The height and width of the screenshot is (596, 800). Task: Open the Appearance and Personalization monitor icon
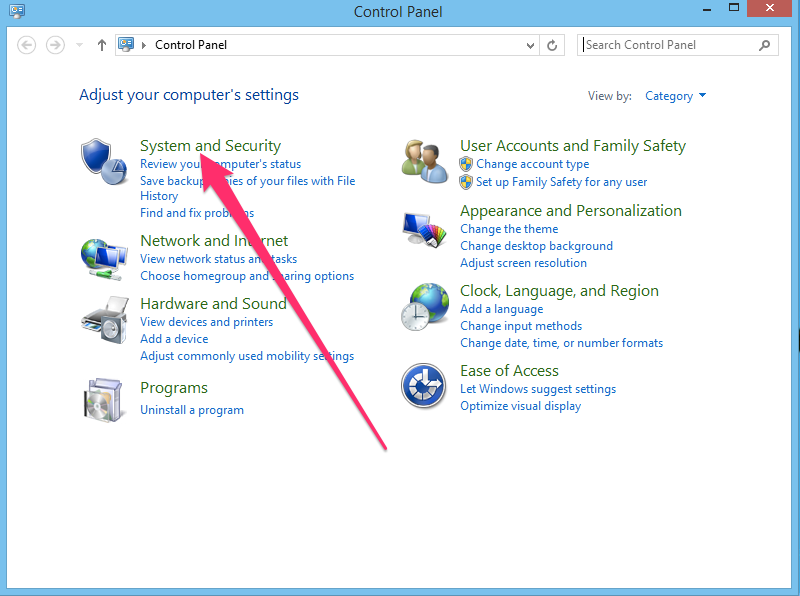[x=424, y=230]
